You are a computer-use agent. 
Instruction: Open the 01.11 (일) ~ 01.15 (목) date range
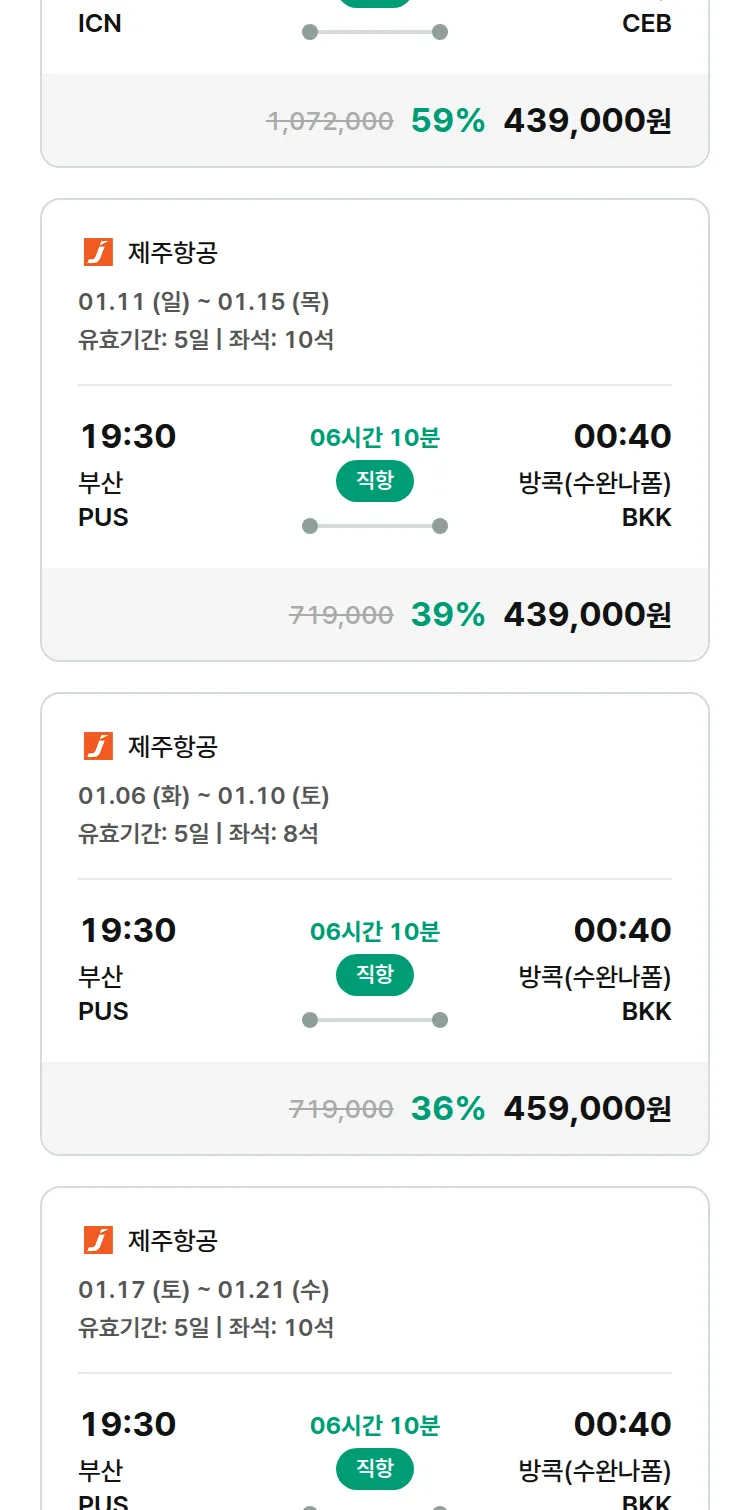tap(204, 302)
